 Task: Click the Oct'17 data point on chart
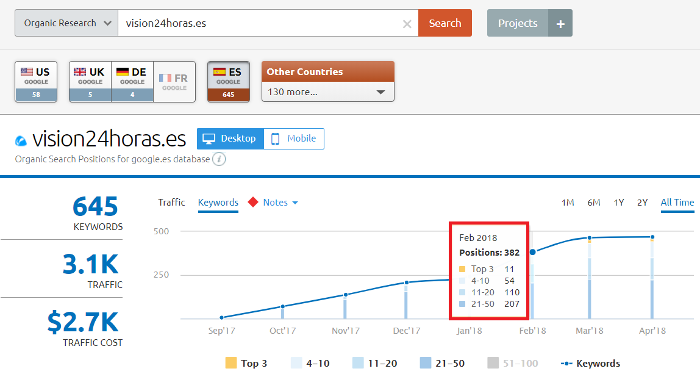[x=283, y=306]
